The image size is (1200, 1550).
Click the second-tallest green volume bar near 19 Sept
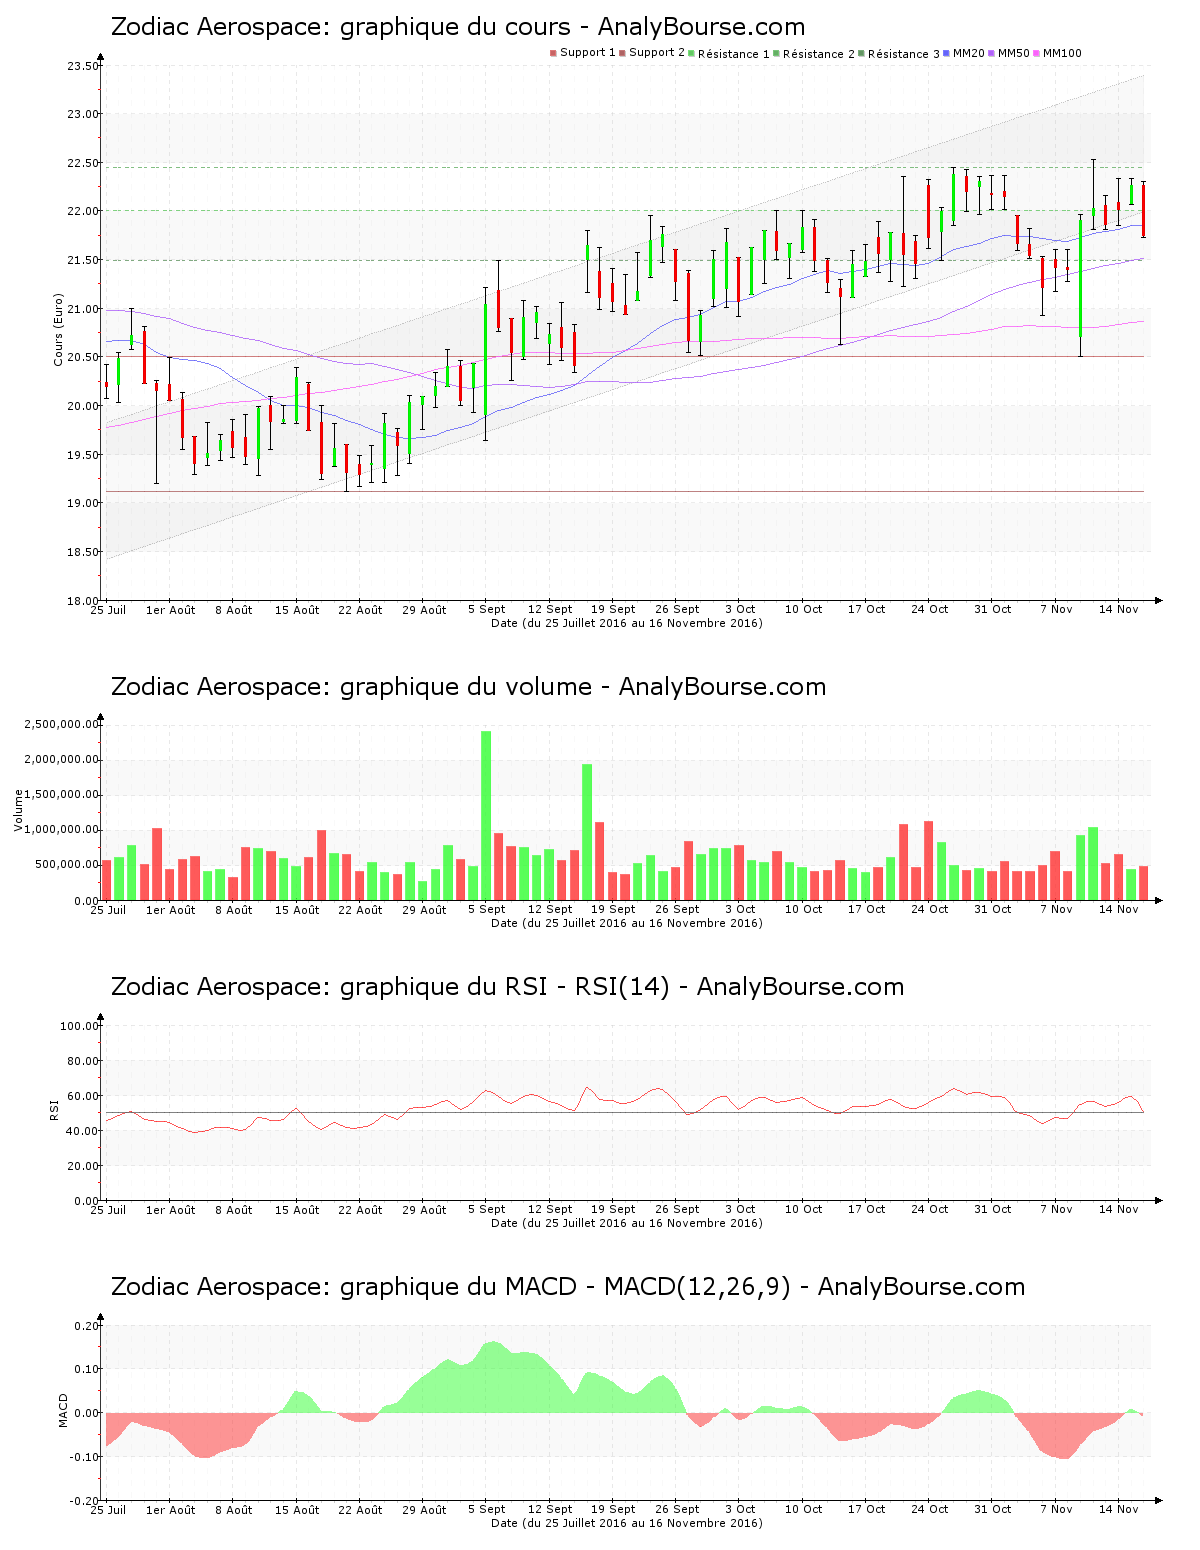pos(587,832)
